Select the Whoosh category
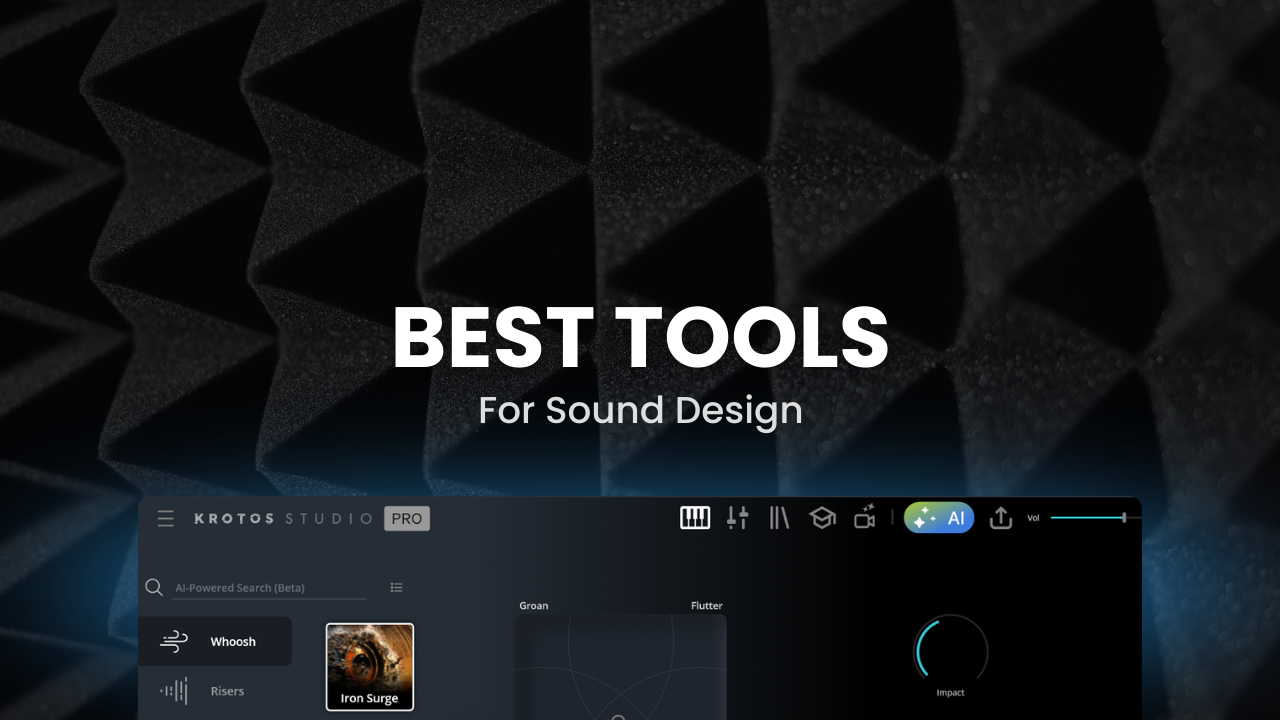 click(x=215, y=642)
